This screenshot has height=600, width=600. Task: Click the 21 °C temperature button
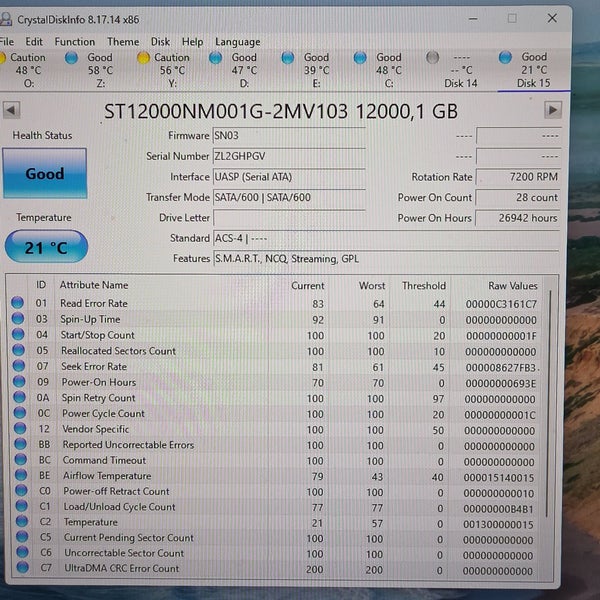(x=46, y=246)
